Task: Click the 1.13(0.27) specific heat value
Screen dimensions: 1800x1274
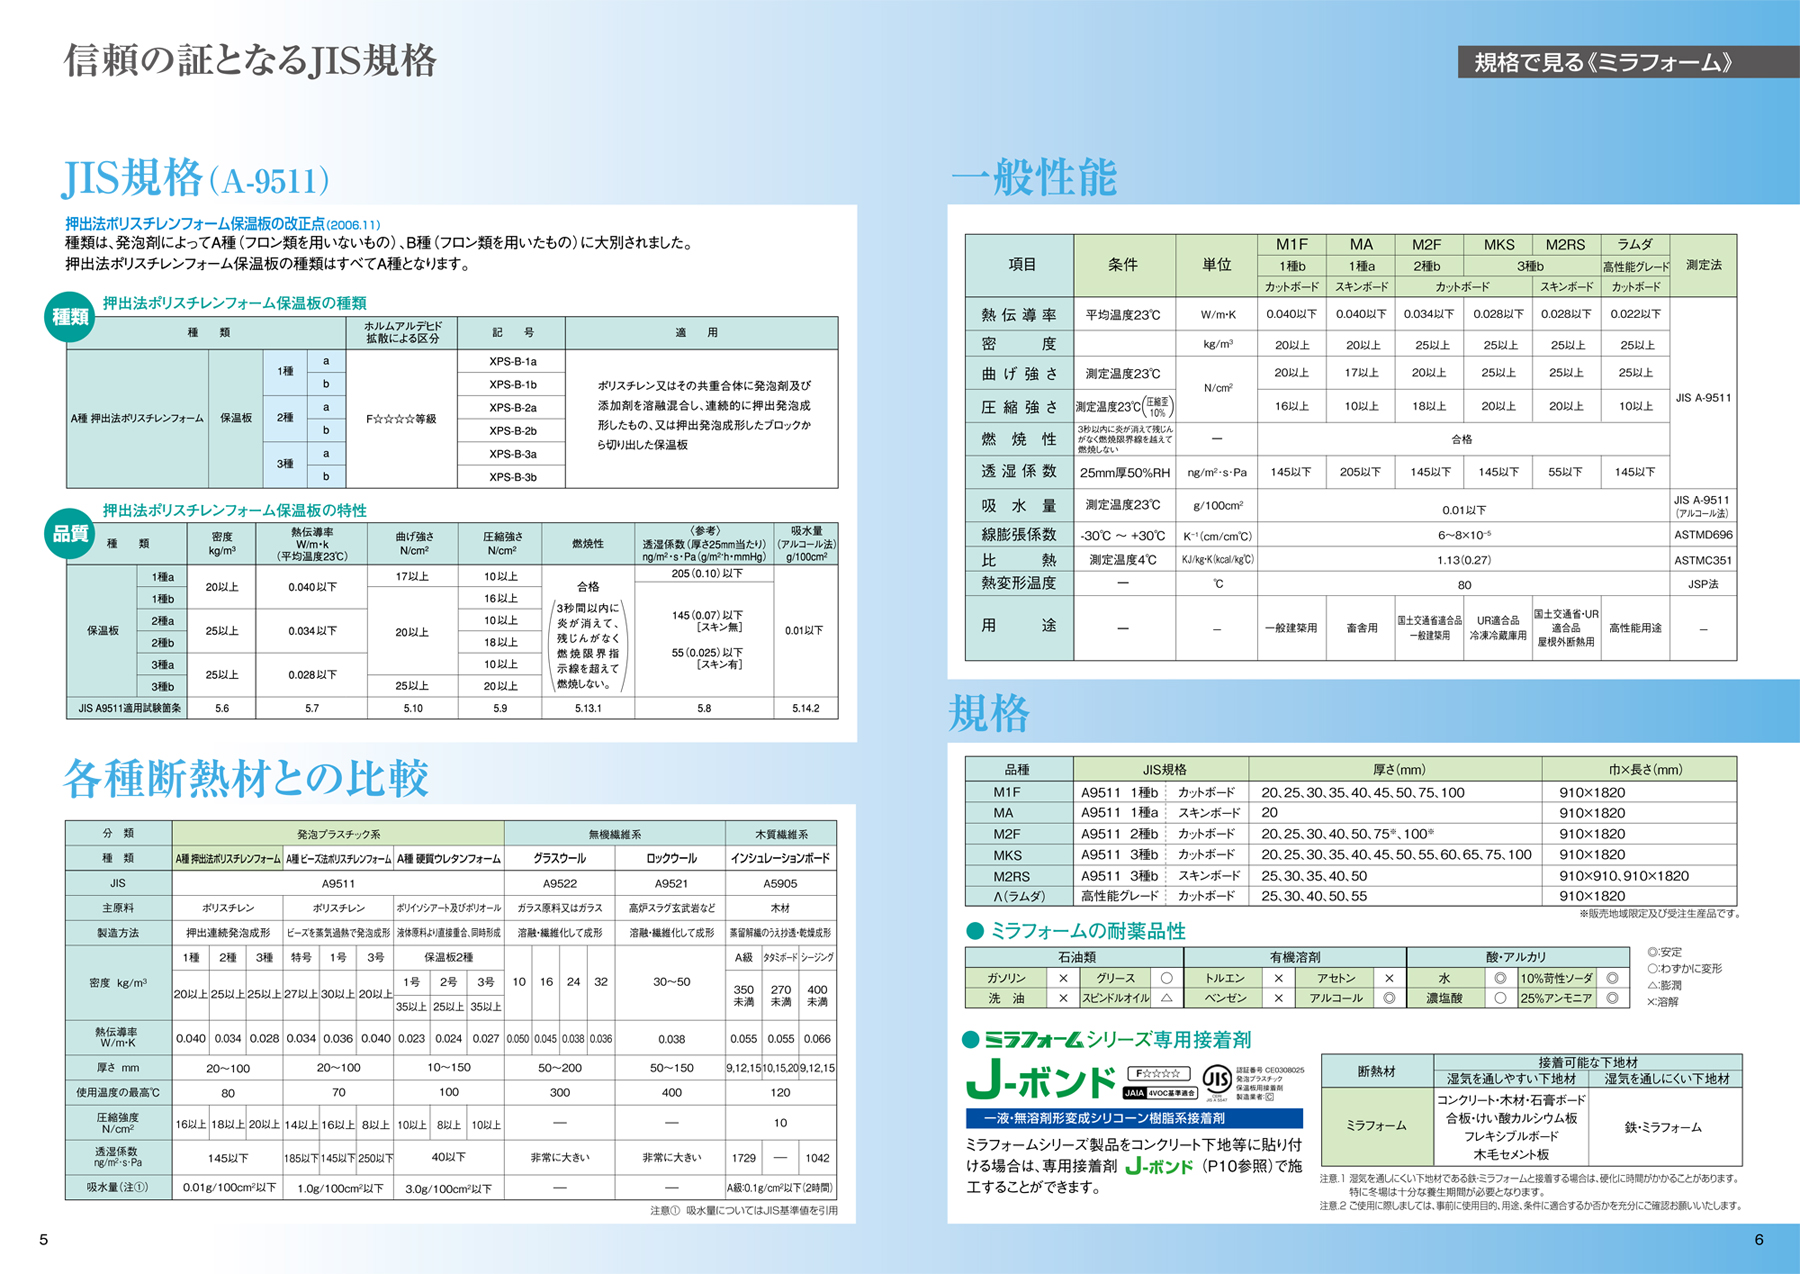Action: [1463, 560]
